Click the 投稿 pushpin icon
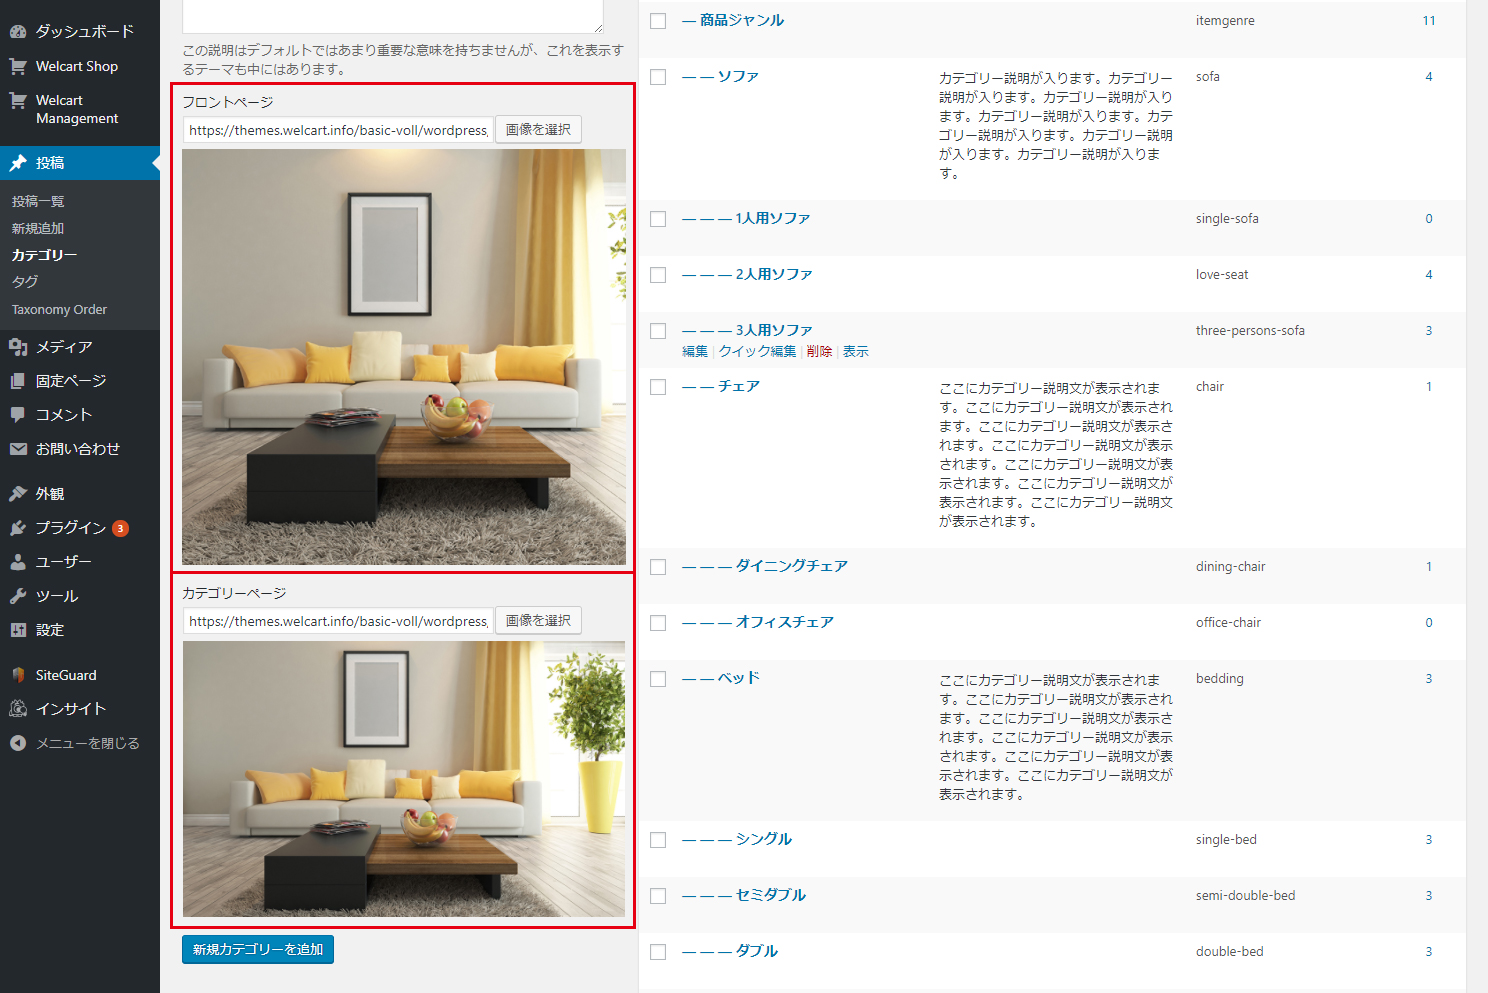The image size is (1488, 993). click(18, 163)
